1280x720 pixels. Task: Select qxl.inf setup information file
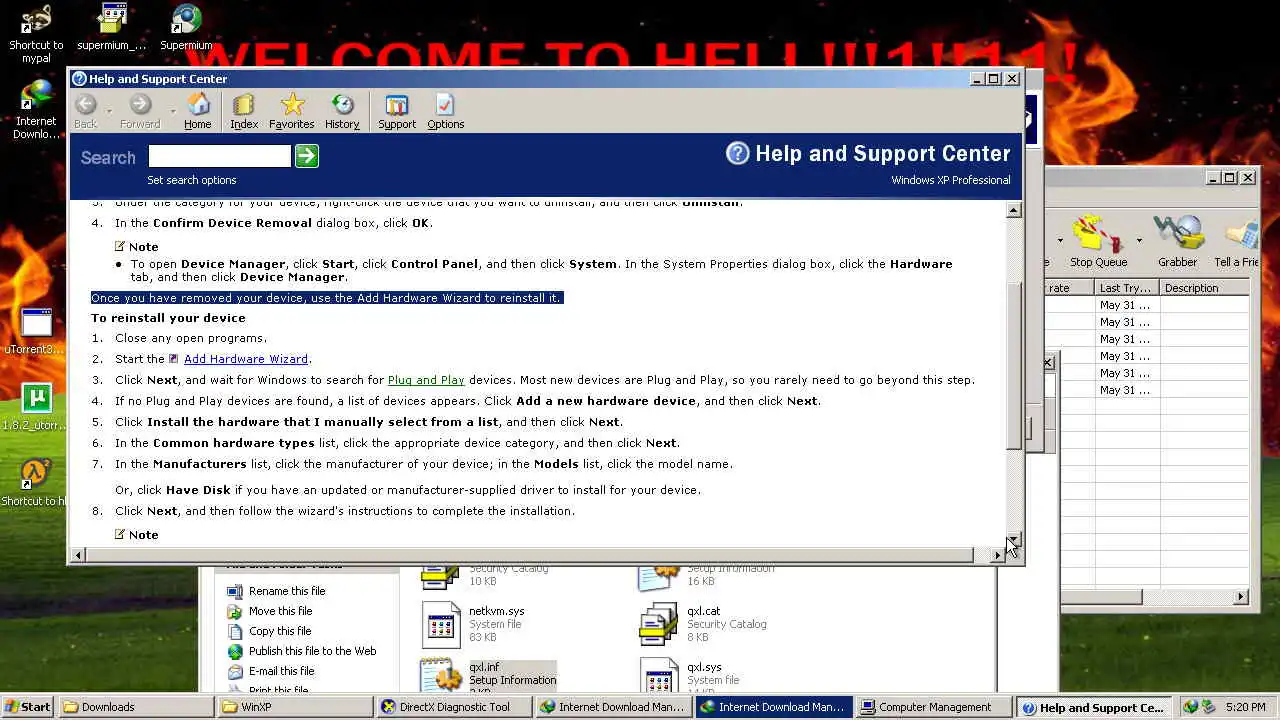click(441, 677)
